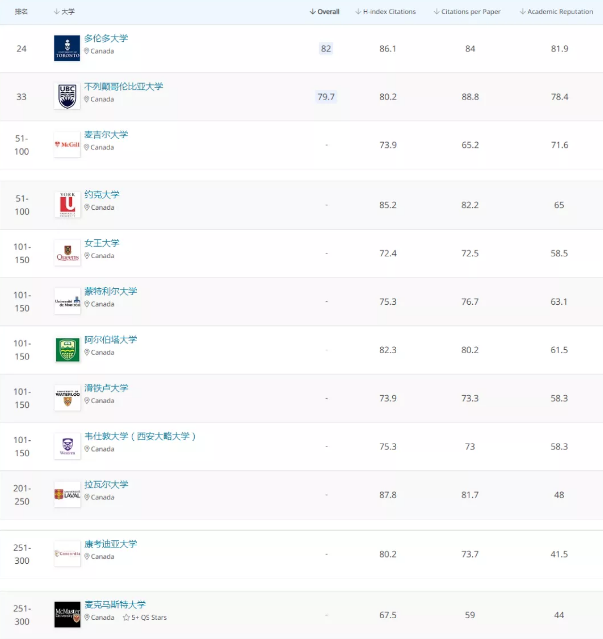
Task: Select the McGill University logo
Action: click(67, 144)
